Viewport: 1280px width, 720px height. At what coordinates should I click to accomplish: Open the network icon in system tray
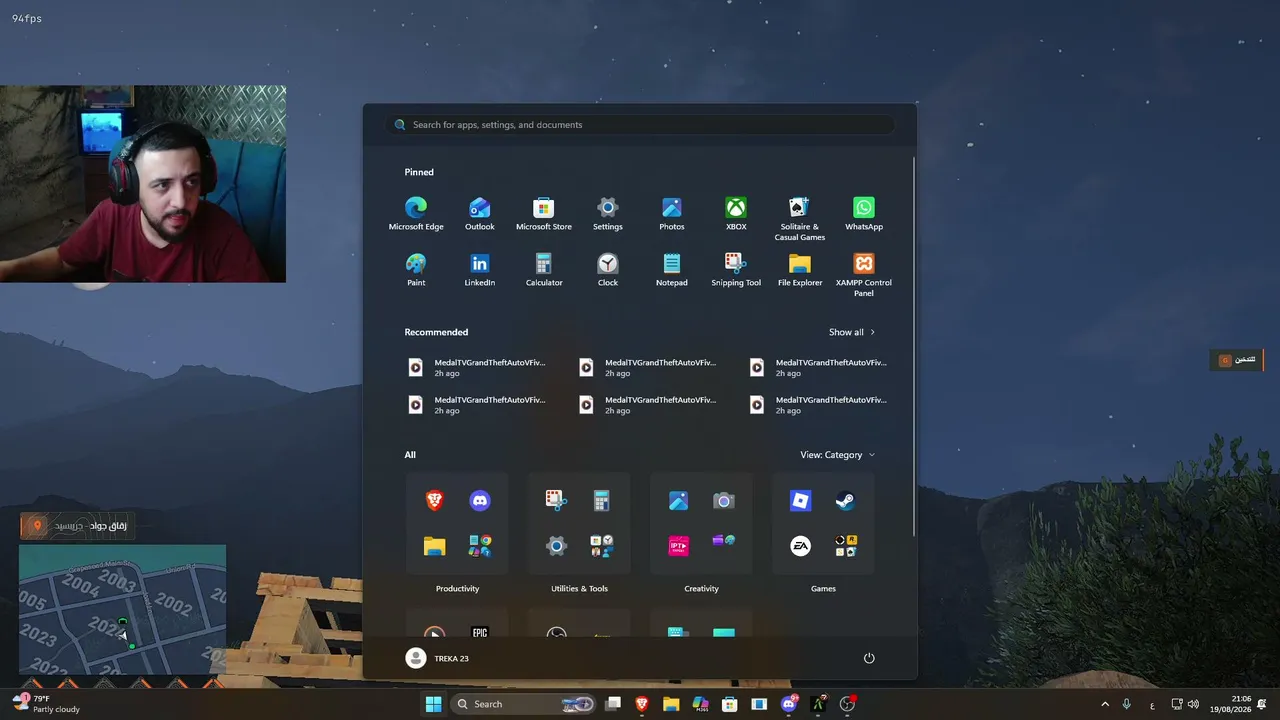(x=1177, y=704)
